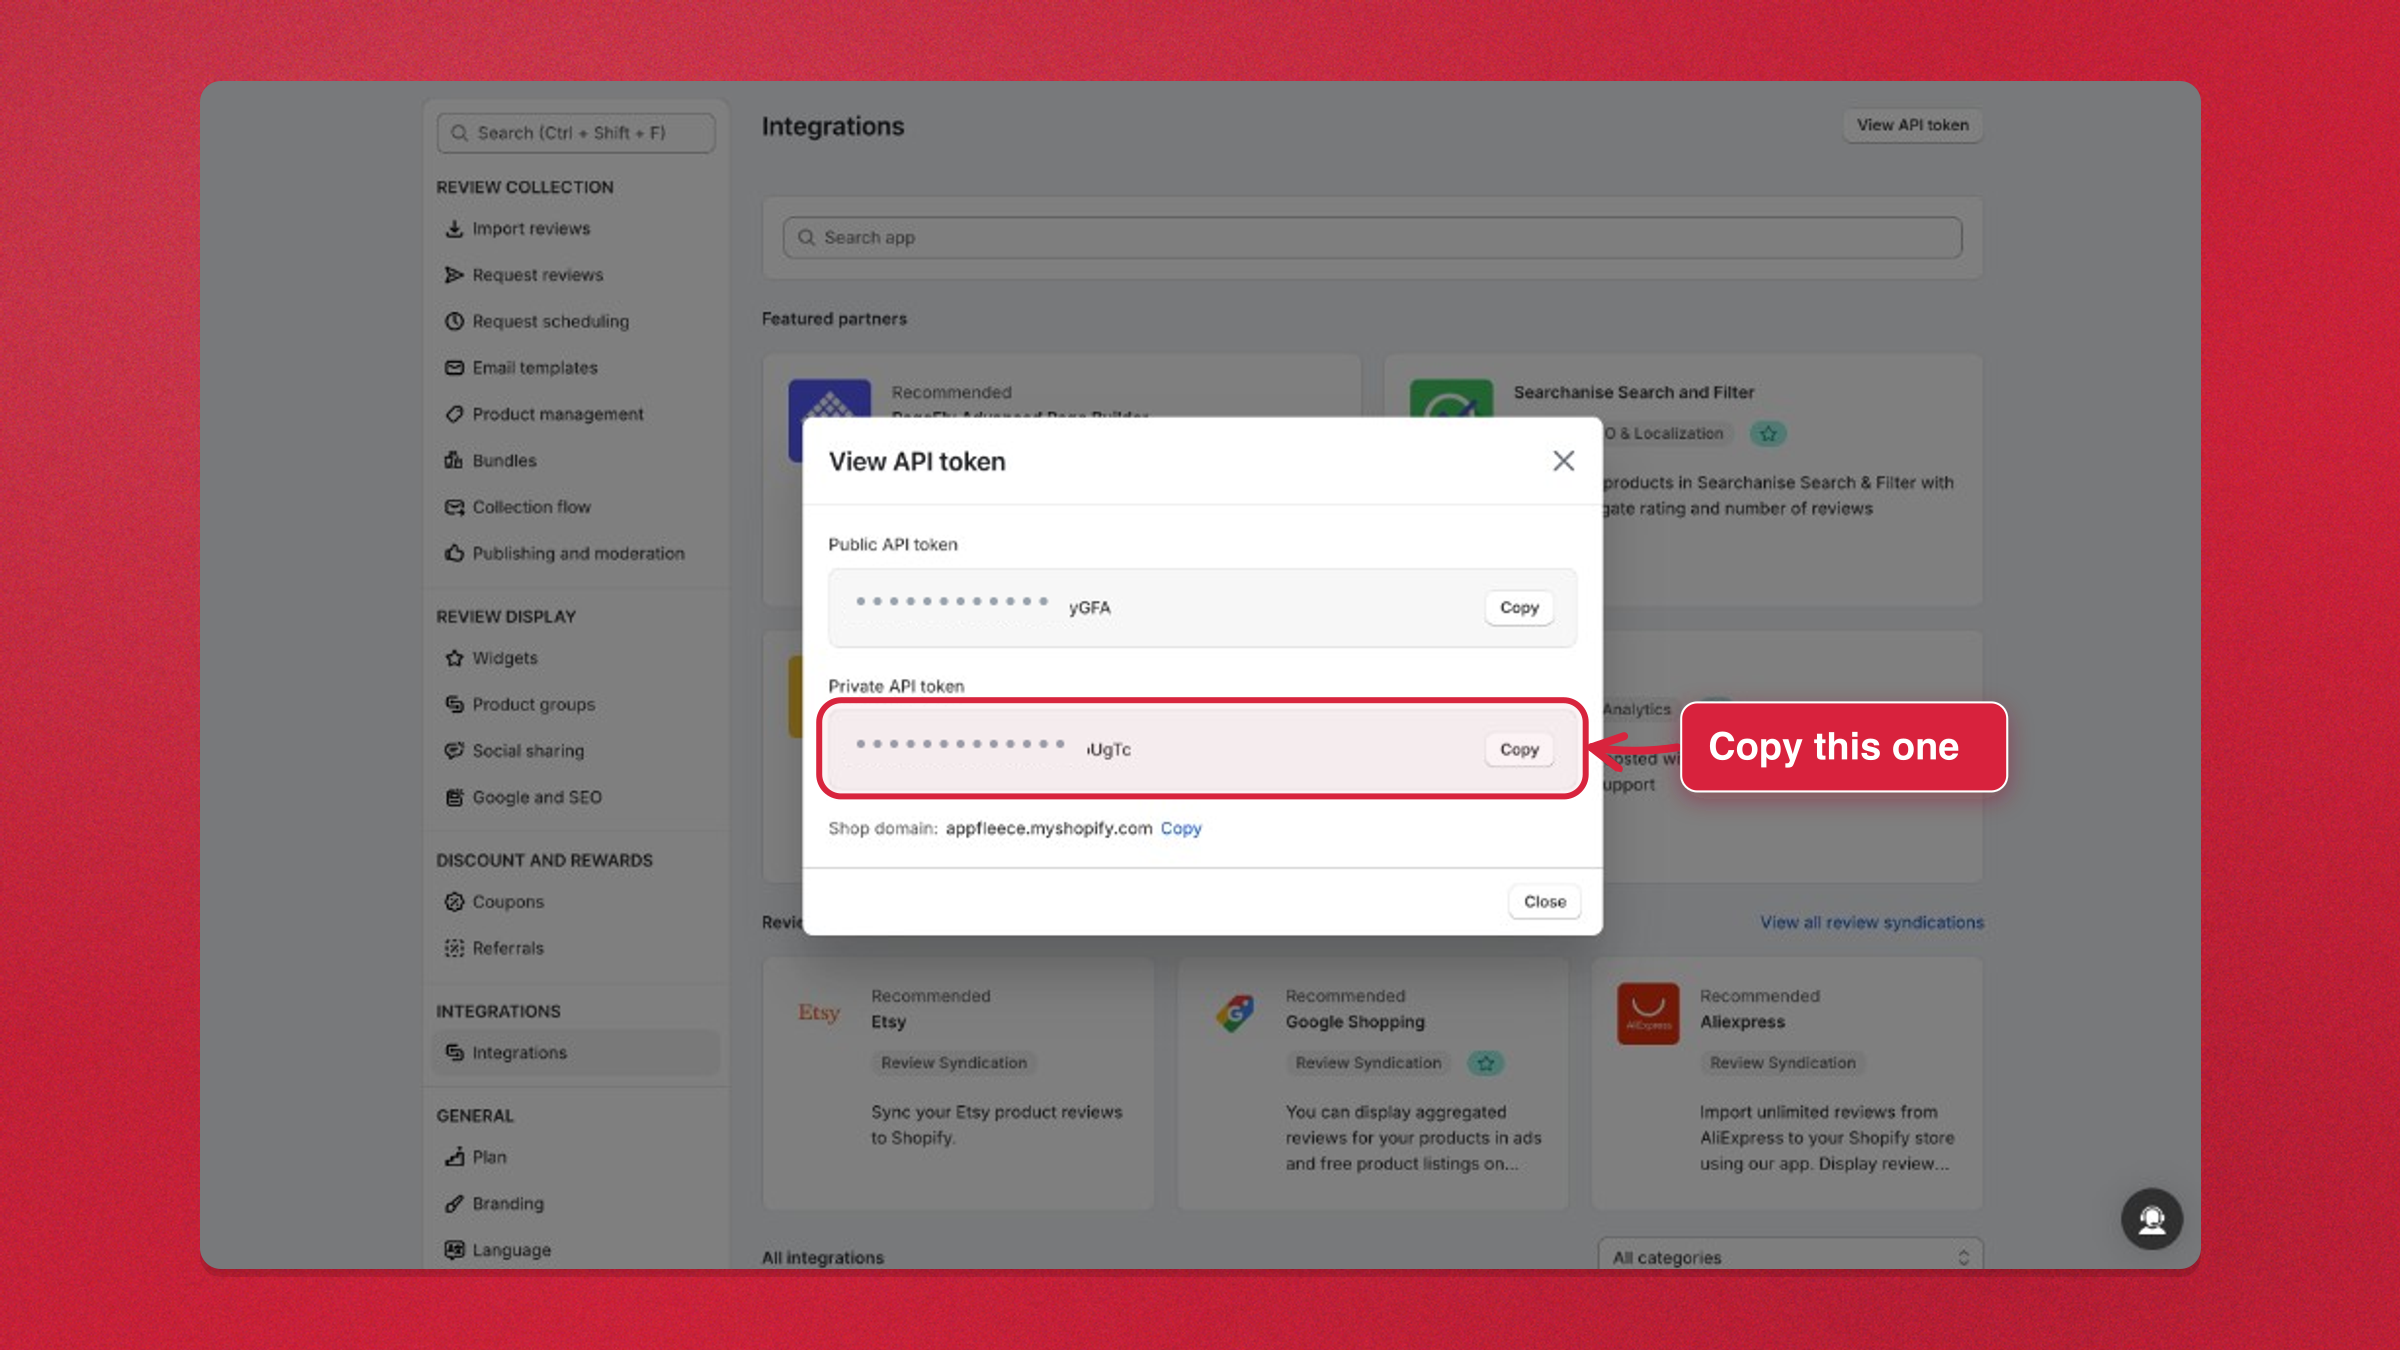The height and width of the screenshot is (1350, 2400).
Task: Click the Aliexpress Review Syndication tag
Action: pyautogui.click(x=1783, y=1063)
